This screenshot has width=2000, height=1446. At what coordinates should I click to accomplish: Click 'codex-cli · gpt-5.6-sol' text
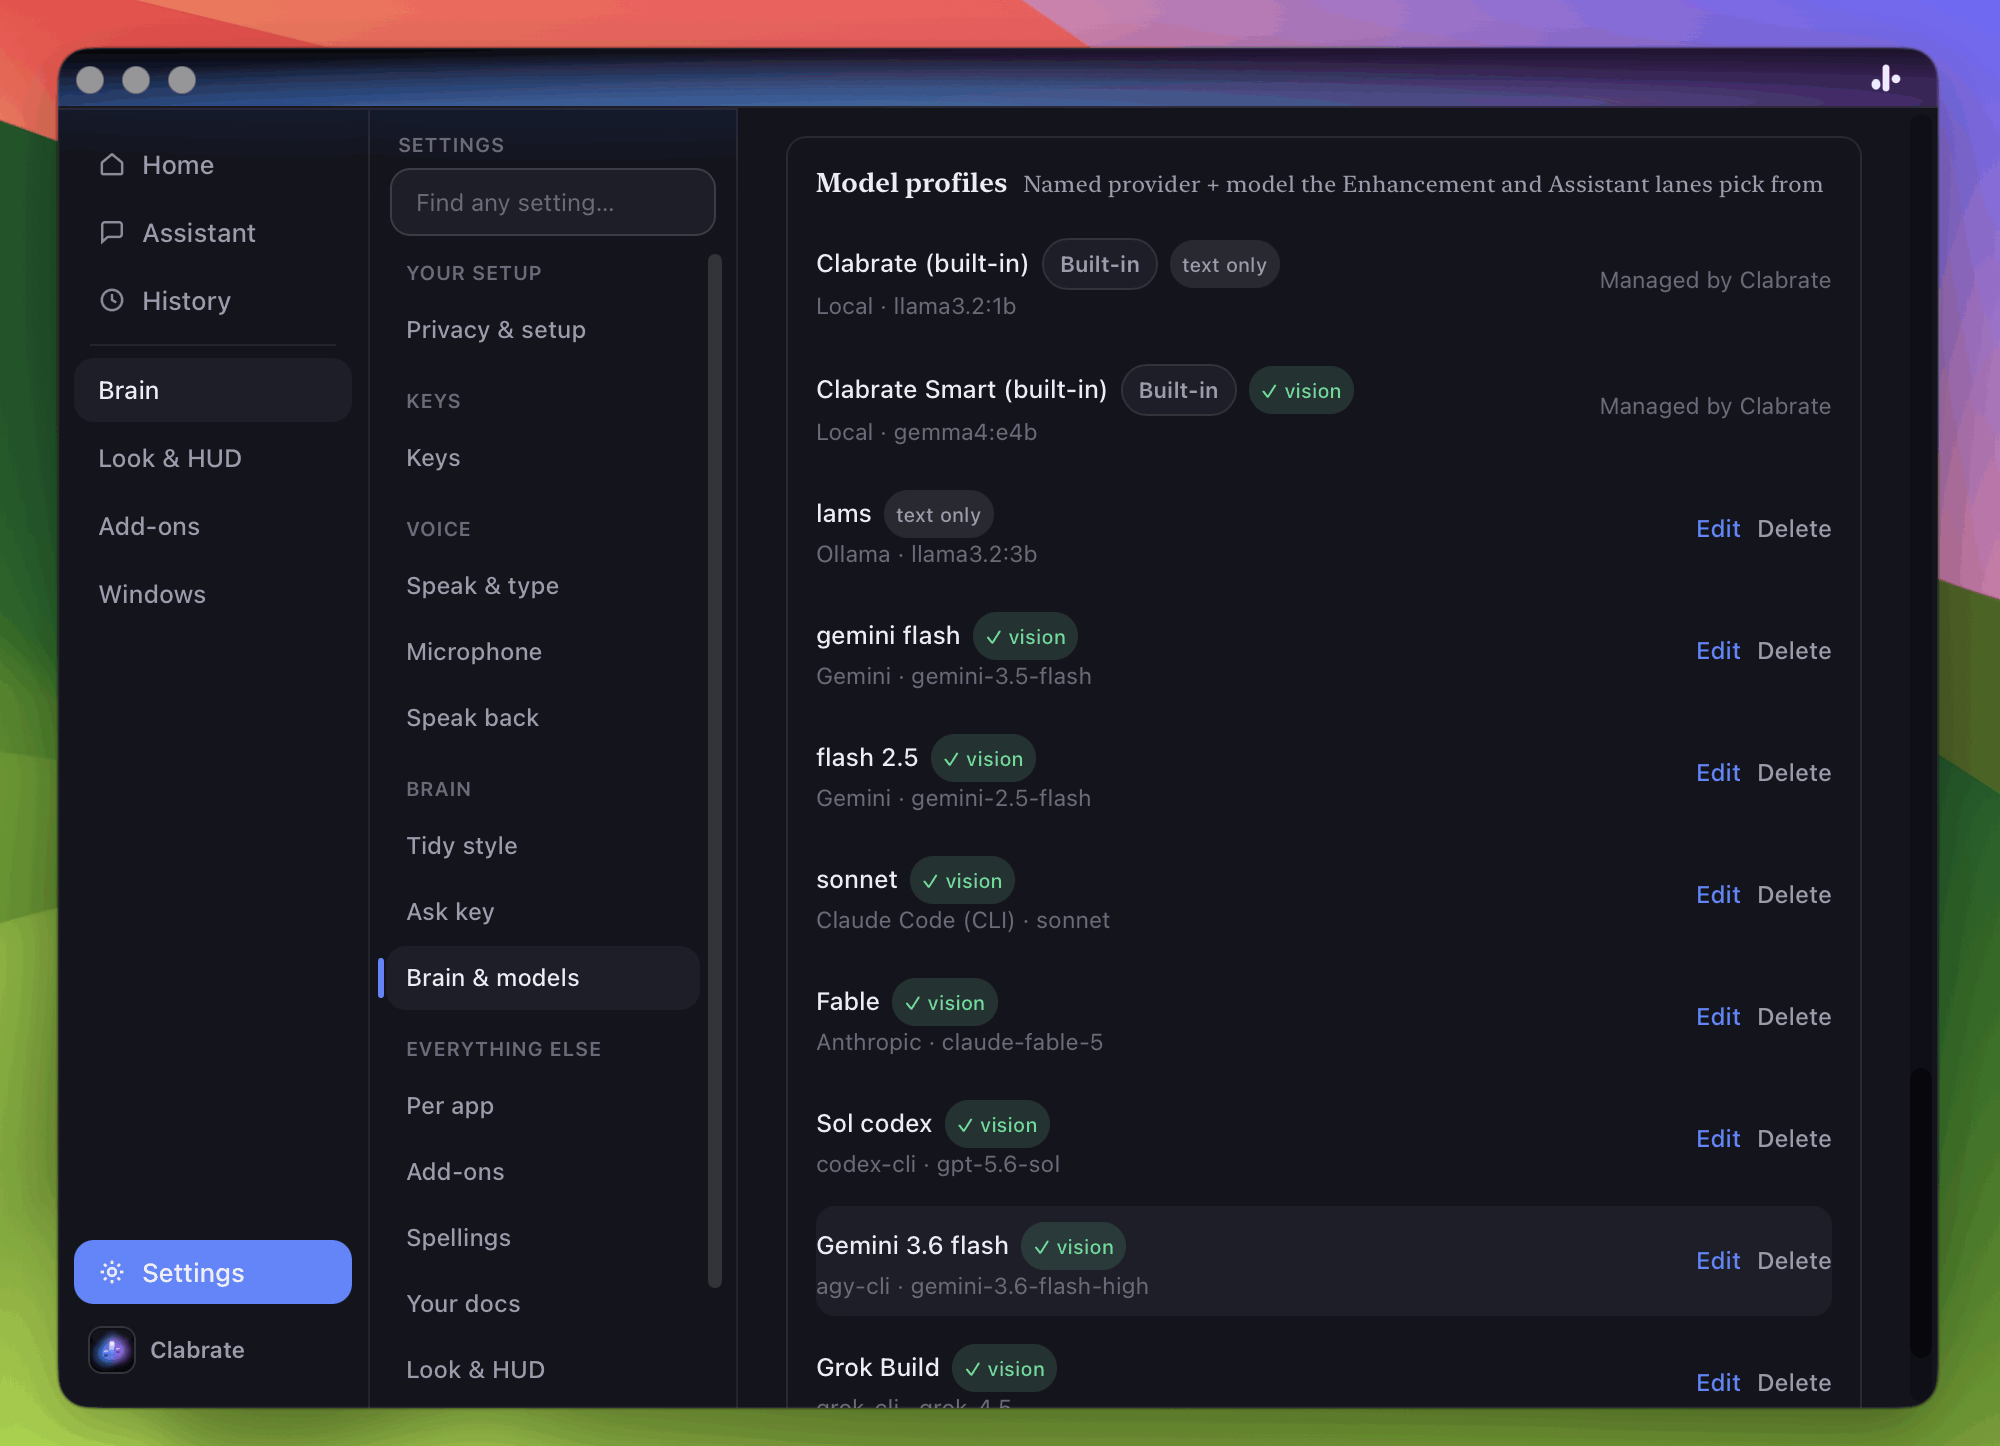click(x=938, y=1164)
